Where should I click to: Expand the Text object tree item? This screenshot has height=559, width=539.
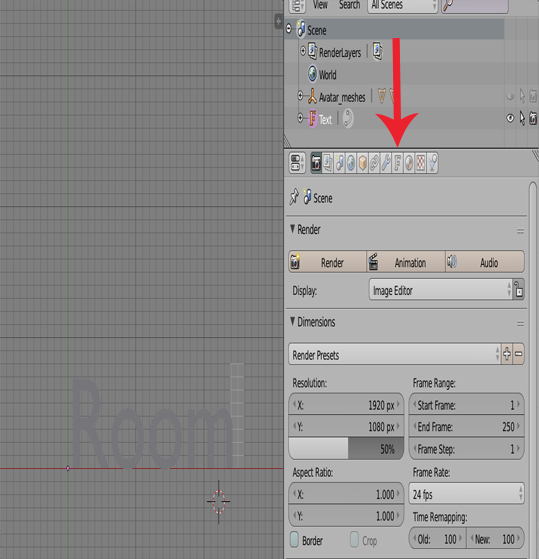tap(300, 118)
